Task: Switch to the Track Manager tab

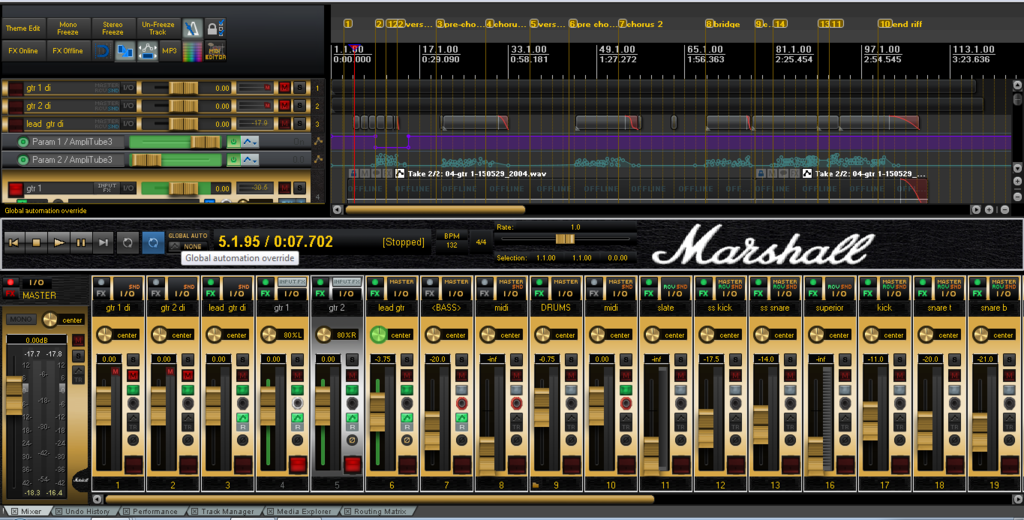Action: click(x=228, y=512)
